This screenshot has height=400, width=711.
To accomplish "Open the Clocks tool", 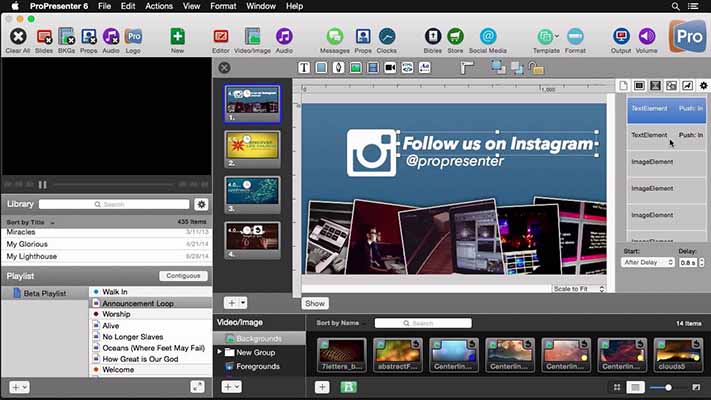I will tap(387, 37).
